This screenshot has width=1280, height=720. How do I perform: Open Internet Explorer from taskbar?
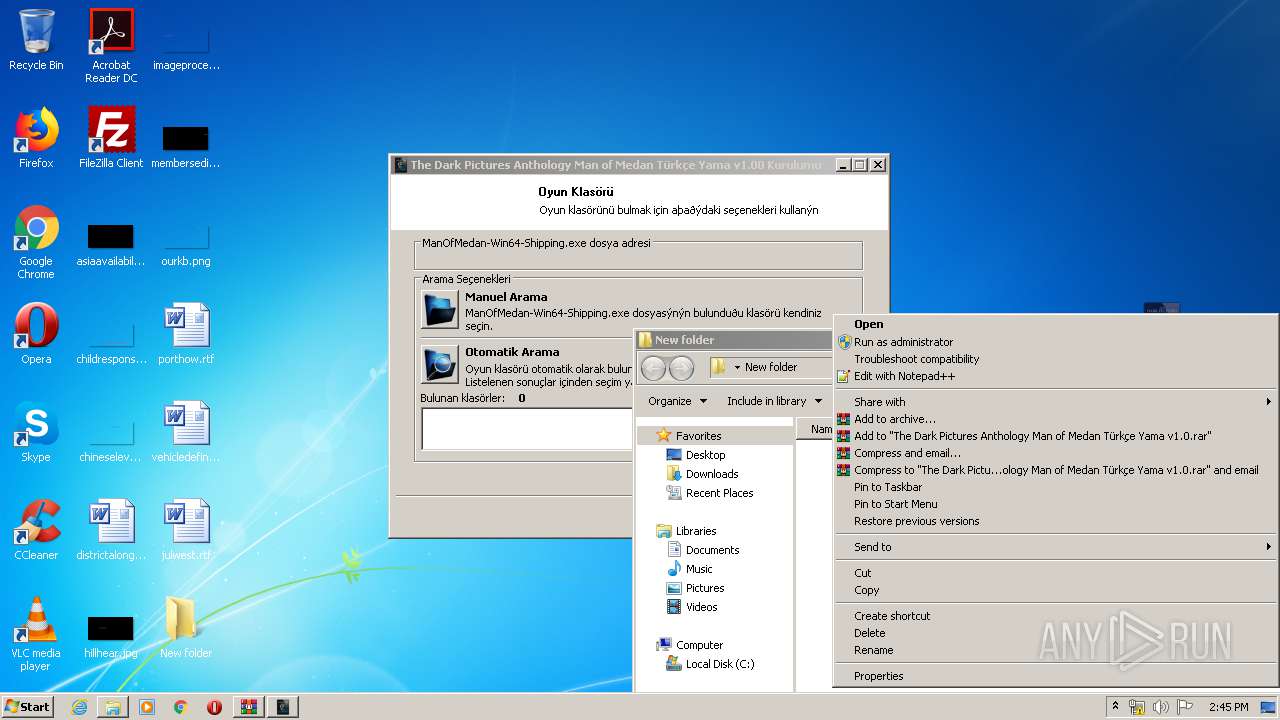point(79,707)
